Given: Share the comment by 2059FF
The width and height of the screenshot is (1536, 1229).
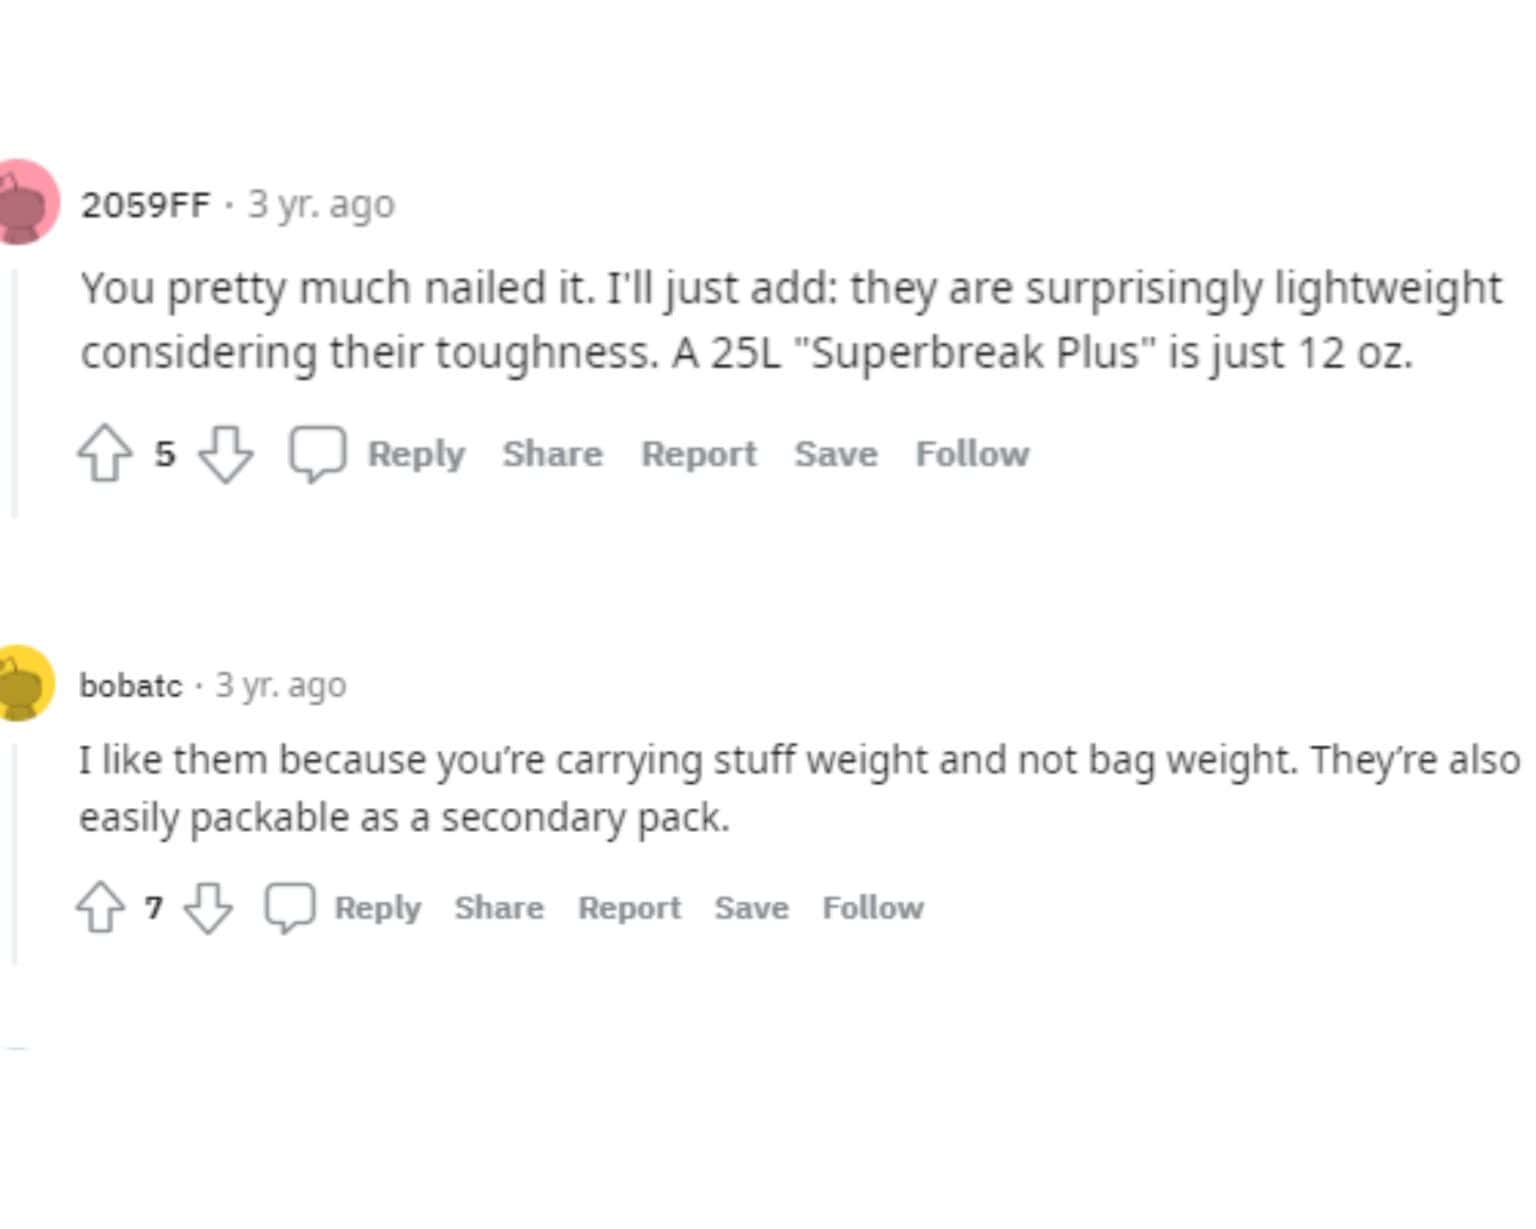Looking at the screenshot, I should point(552,454).
